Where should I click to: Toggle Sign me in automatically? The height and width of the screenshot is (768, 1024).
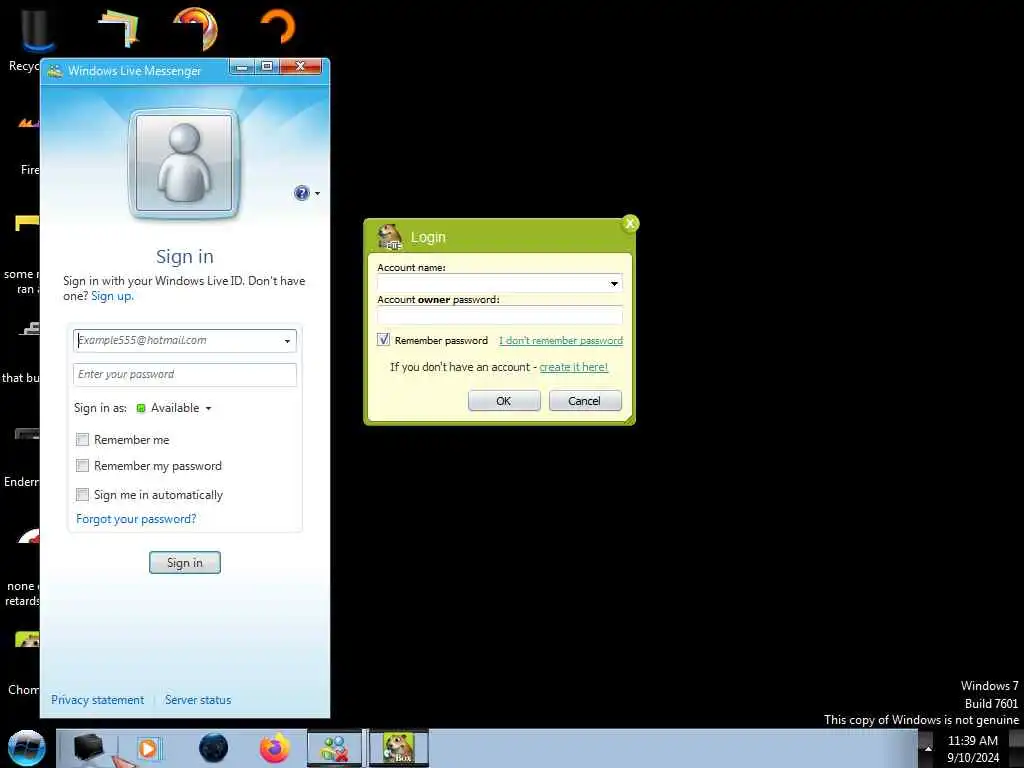tap(82, 494)
